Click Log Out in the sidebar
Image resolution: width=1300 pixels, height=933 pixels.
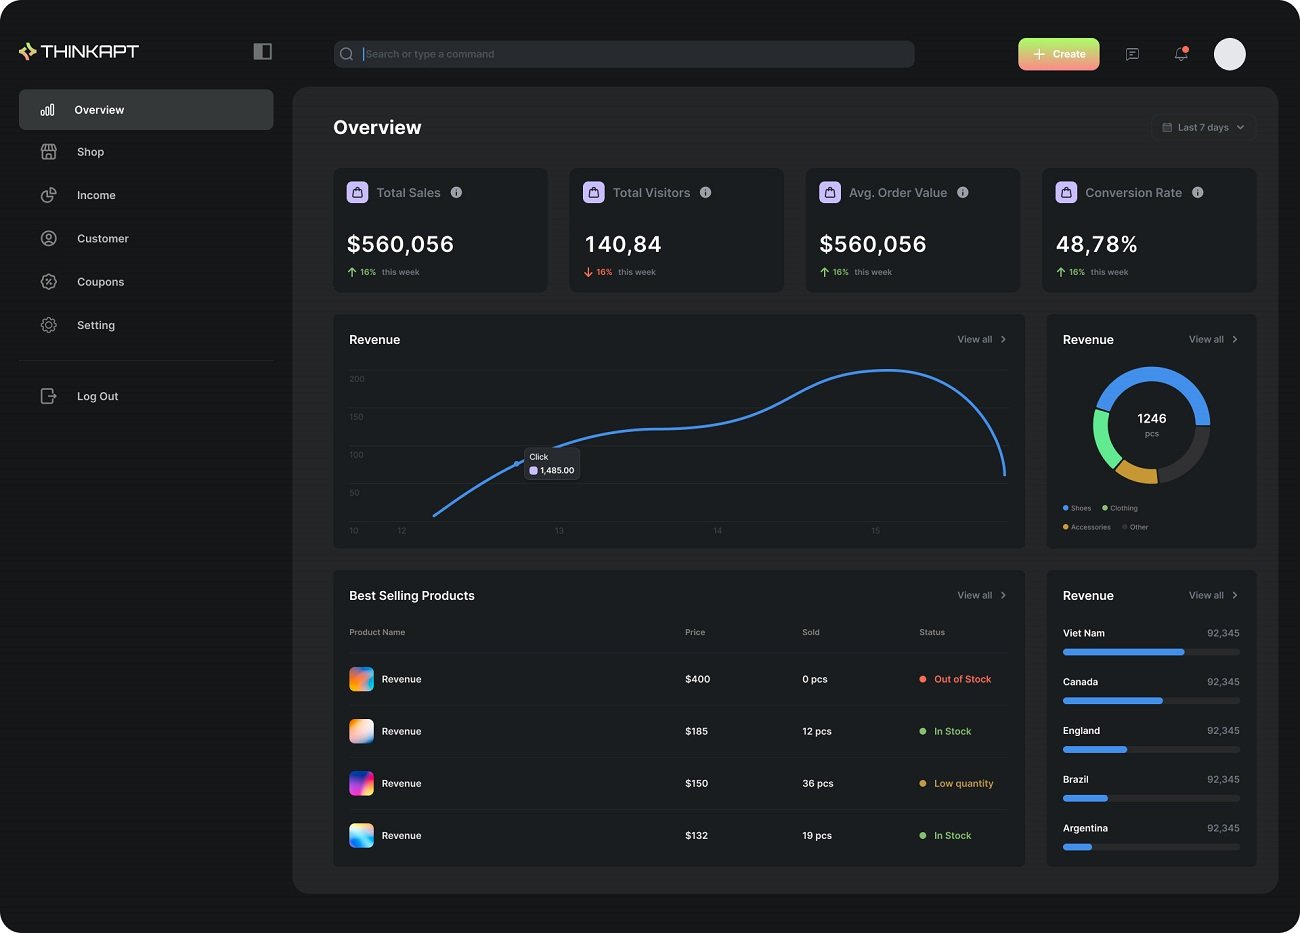point(97,397)
